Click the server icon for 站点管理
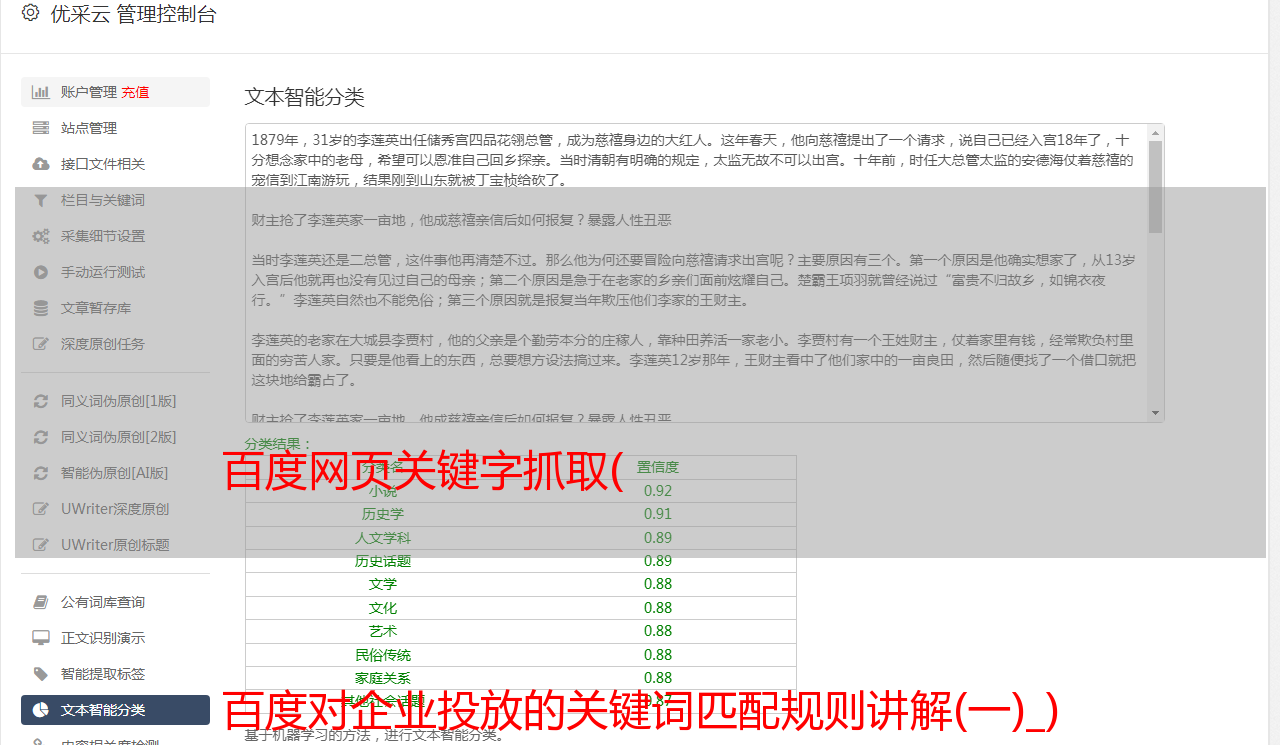 [x=41, y=128]
